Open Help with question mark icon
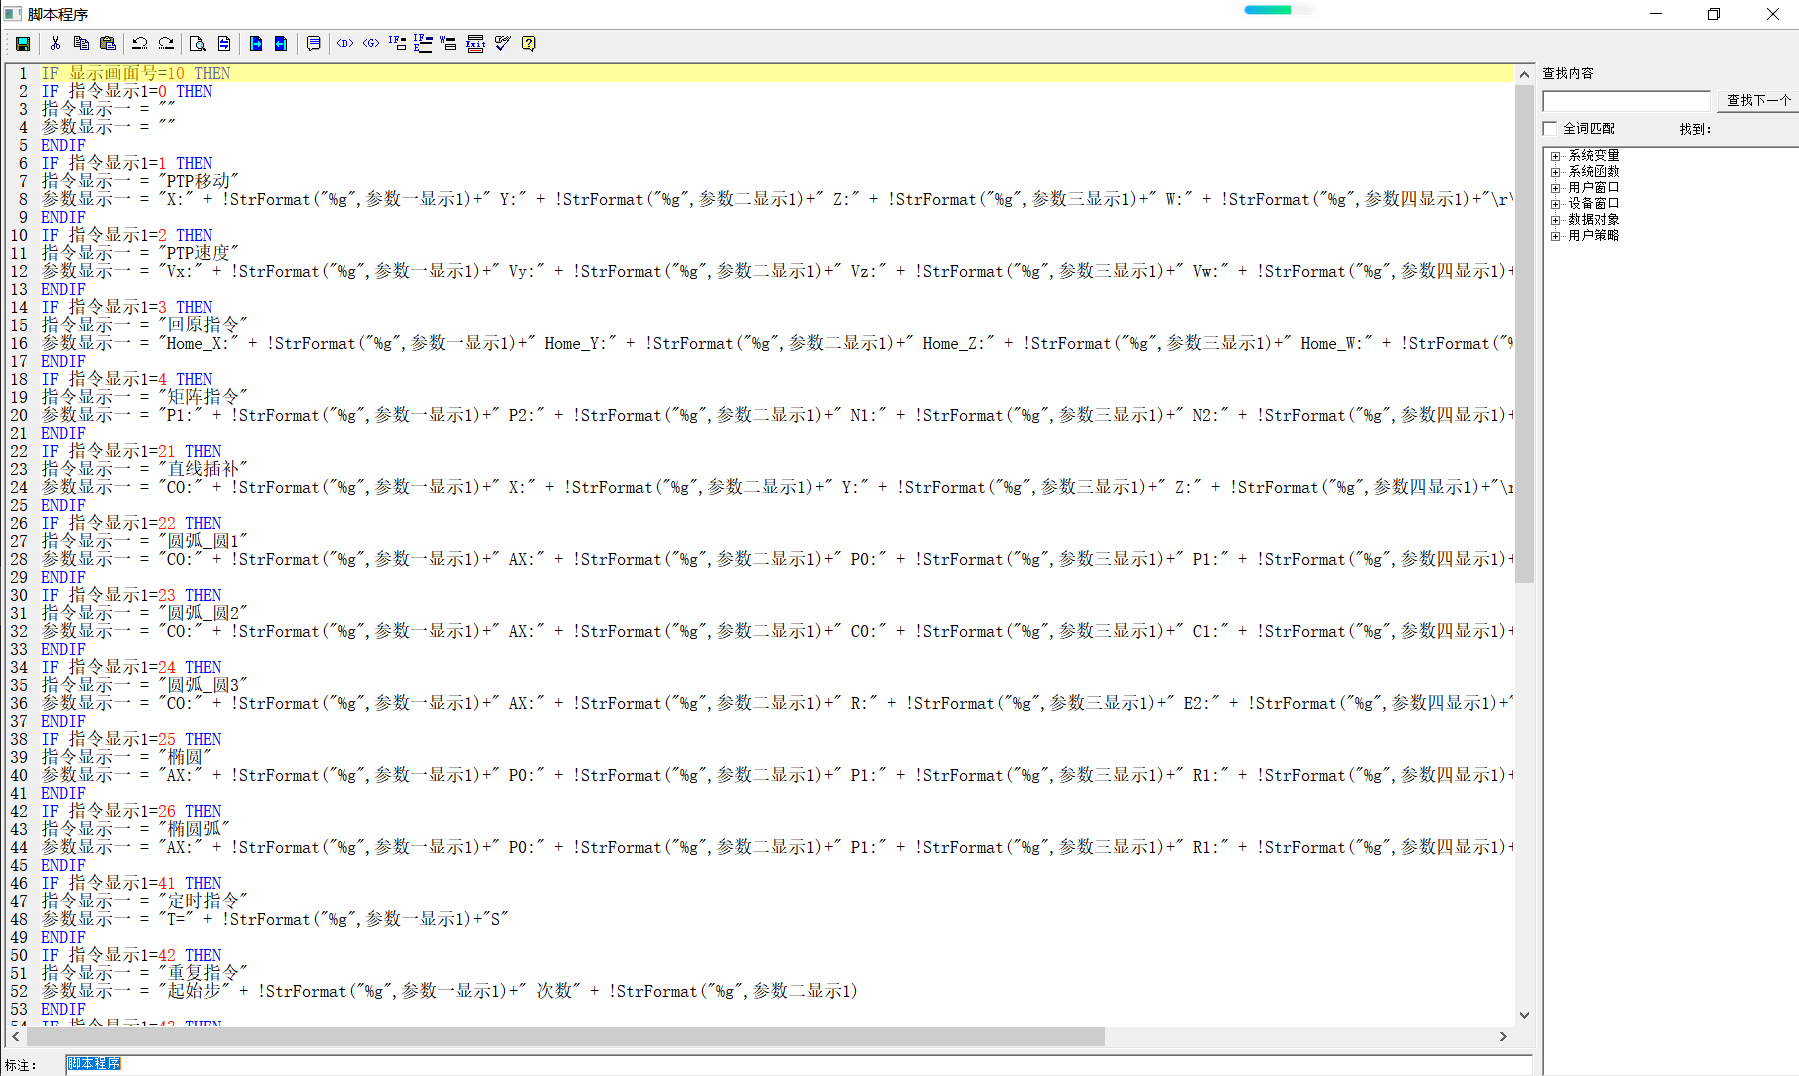The width and height of the screenshot is (1799, 1076). tap(529, 43)
